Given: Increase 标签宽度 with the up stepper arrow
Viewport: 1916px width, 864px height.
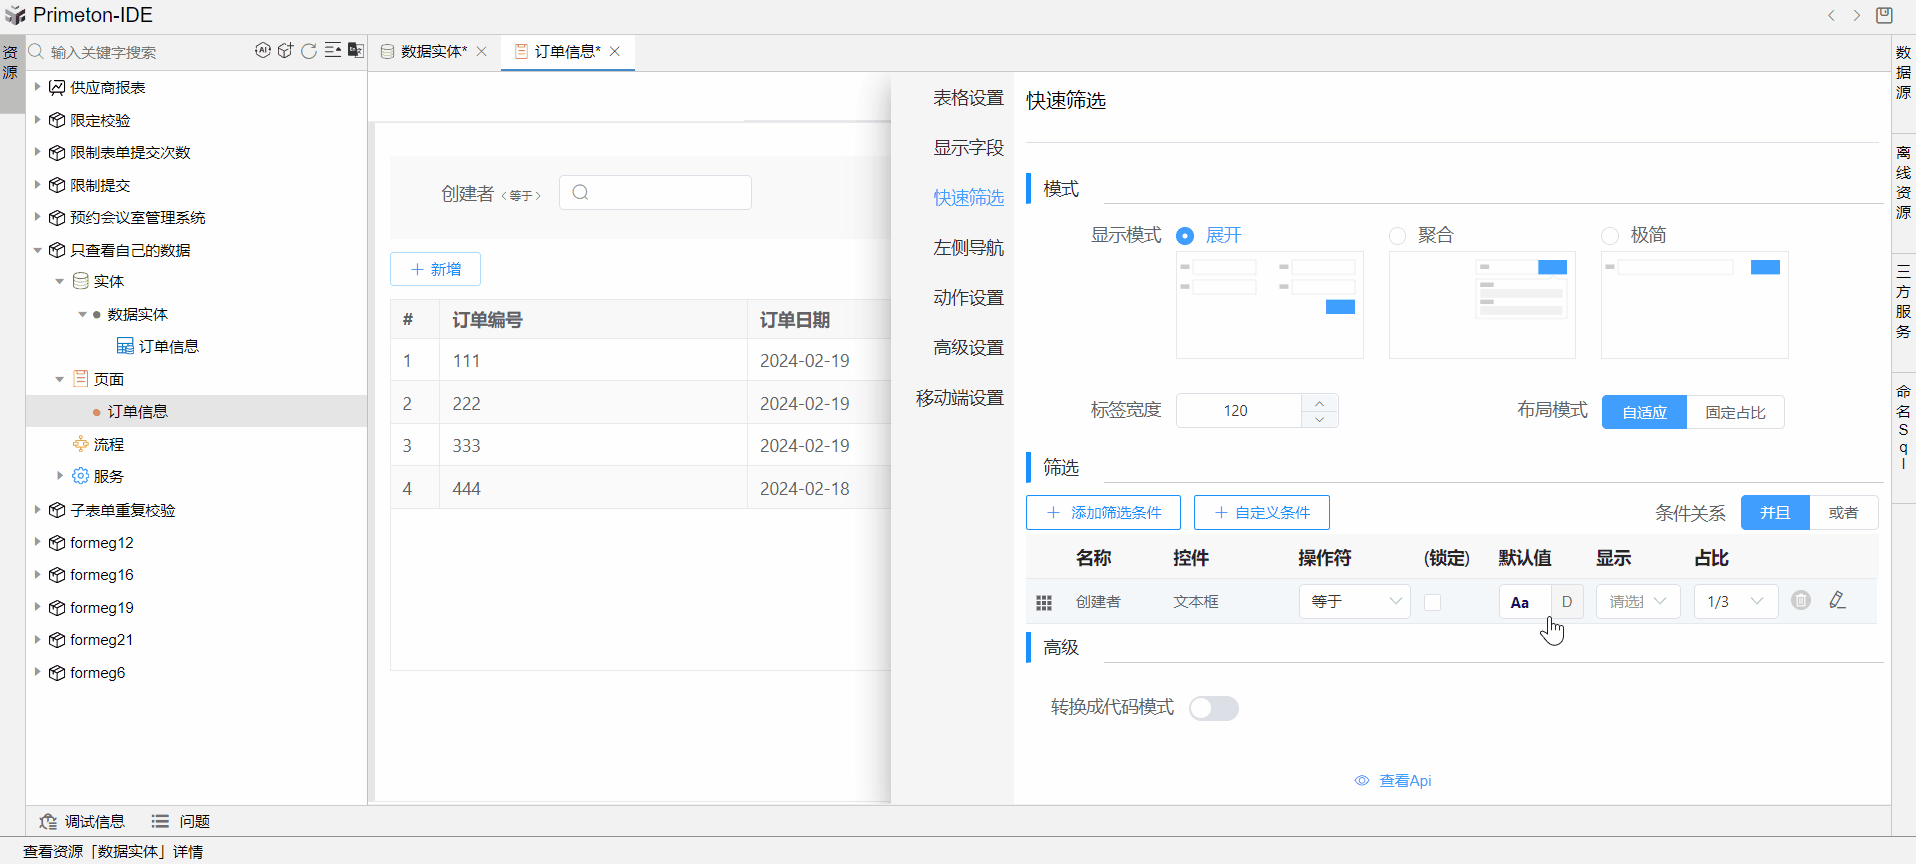Looking at the screenshot, I should pos(1319,403).
